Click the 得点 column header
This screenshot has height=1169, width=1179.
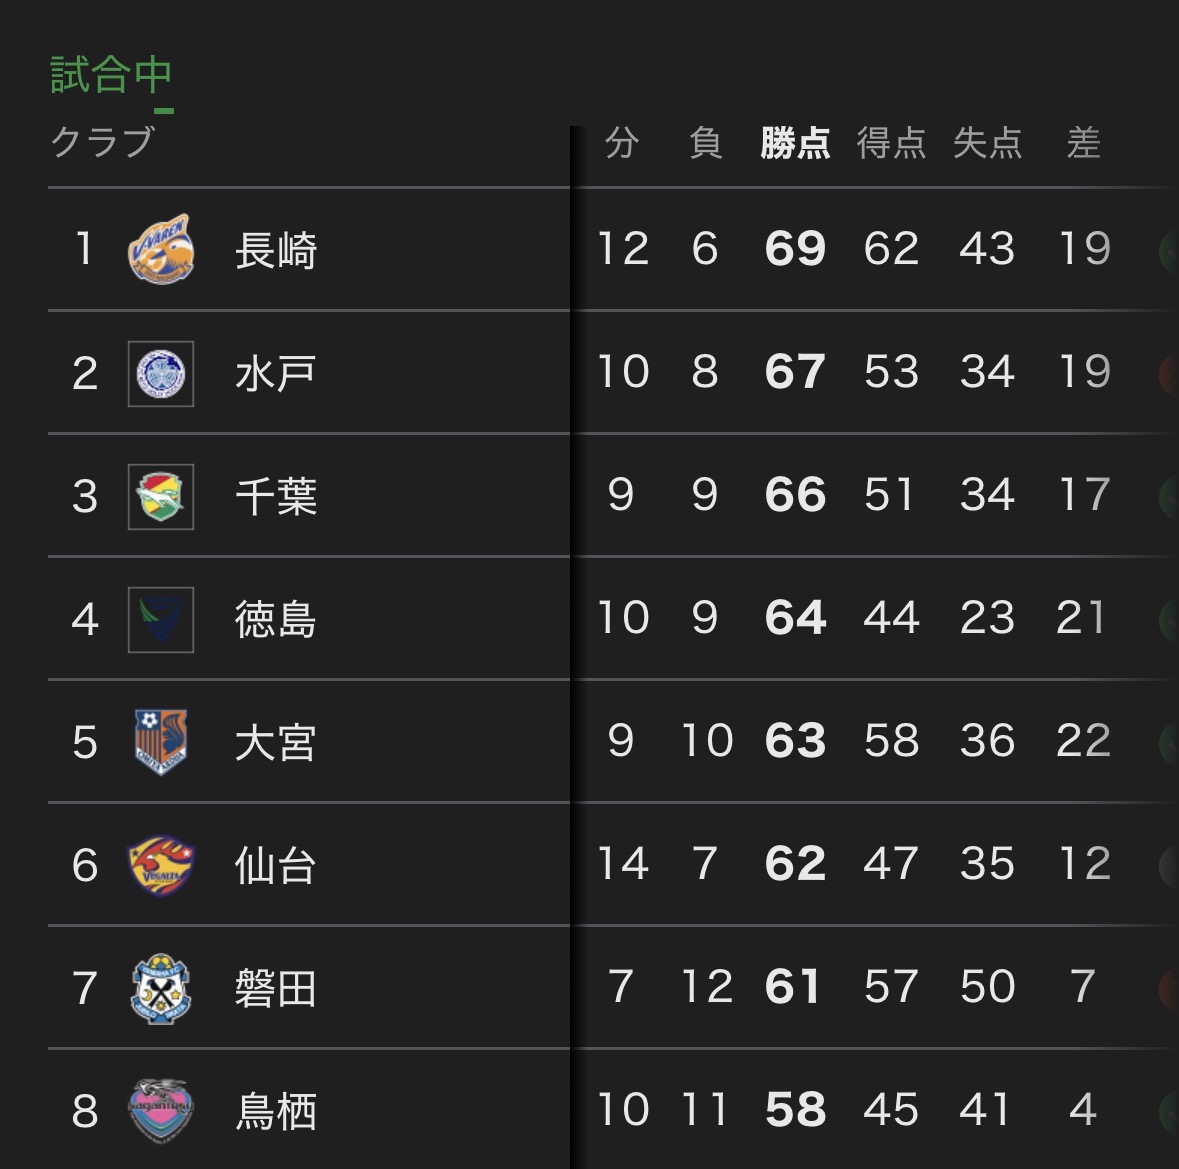point(891,143)
